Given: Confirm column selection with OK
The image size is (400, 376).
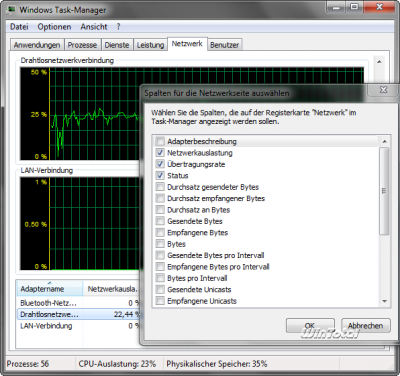Looking at the screenshot, I should (x=310, y=325).
